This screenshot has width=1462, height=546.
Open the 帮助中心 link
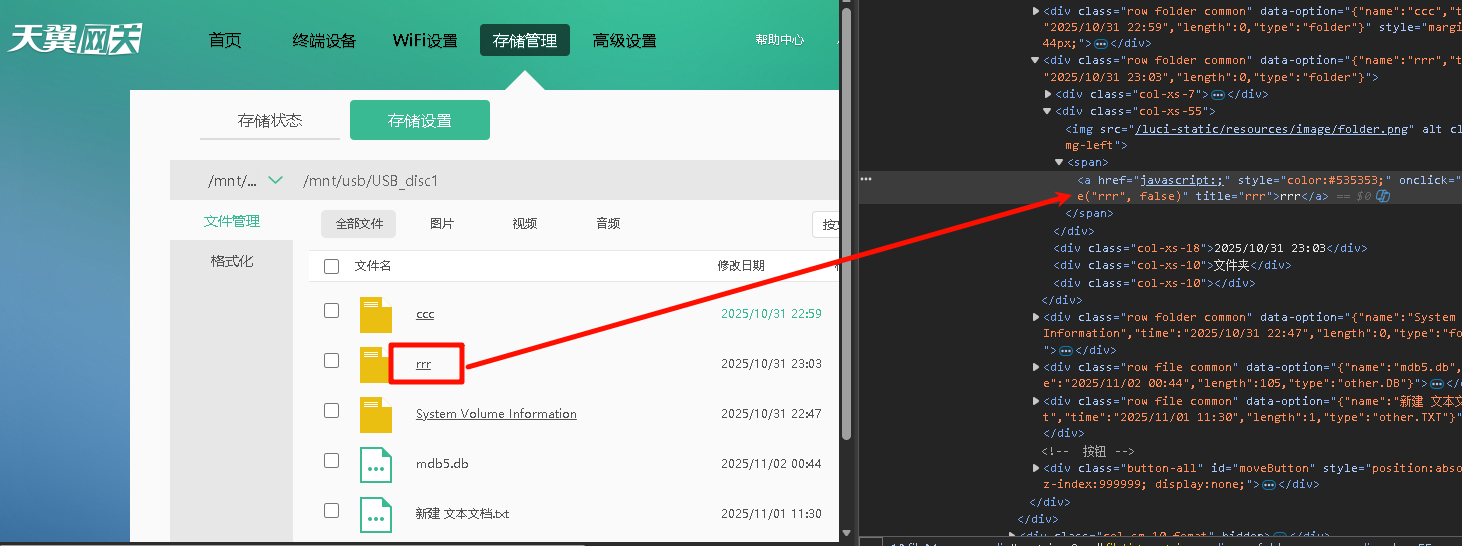tap(780, 40)
